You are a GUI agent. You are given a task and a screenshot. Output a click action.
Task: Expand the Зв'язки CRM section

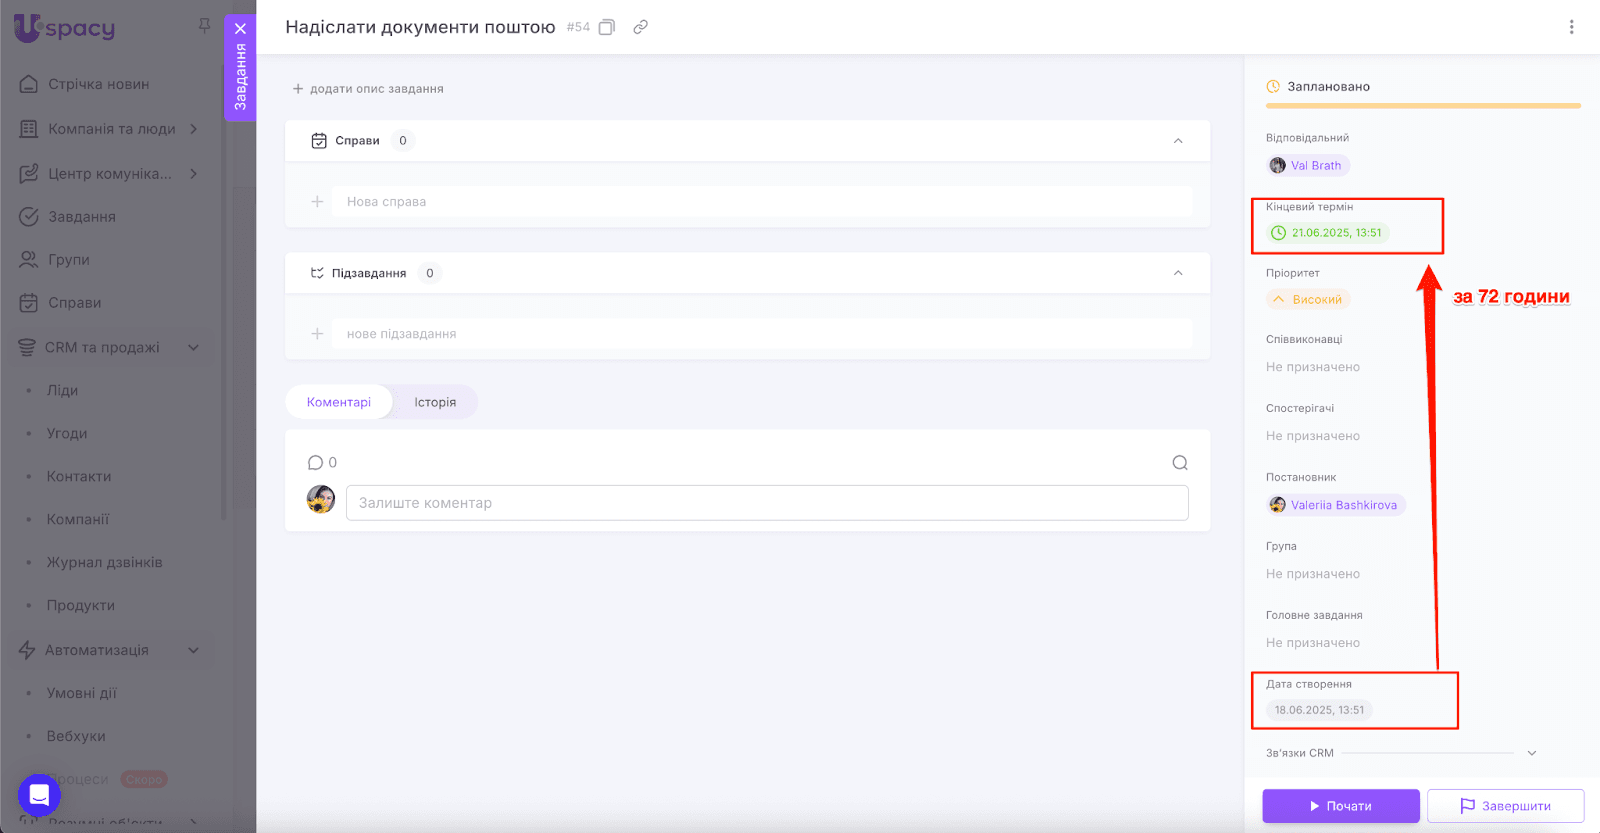(x=1531, y=753)
